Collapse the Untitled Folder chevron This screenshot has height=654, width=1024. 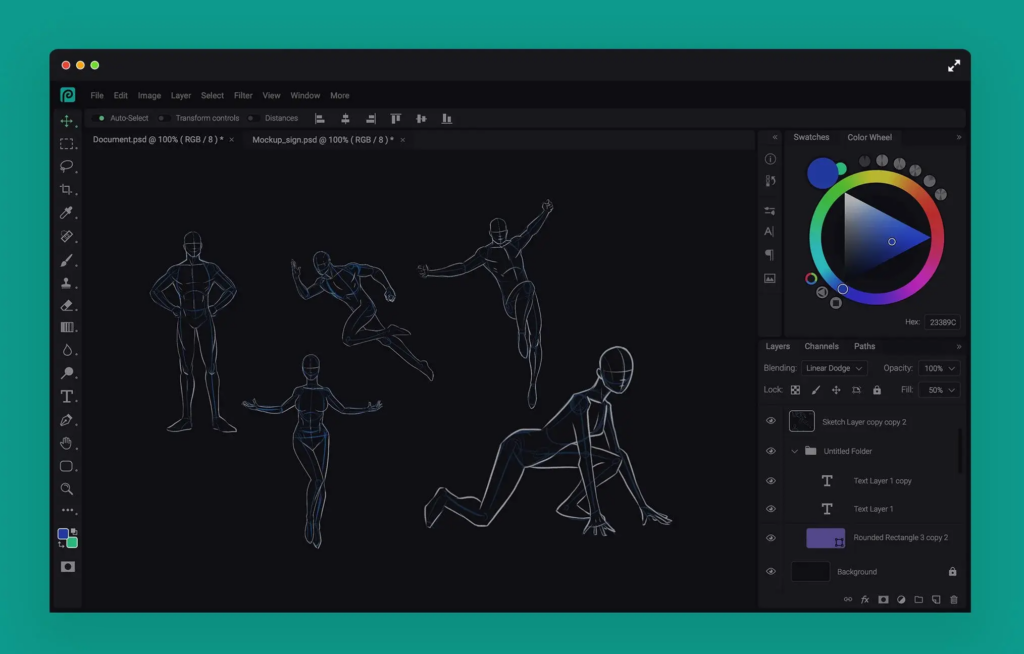click(795, 451)
